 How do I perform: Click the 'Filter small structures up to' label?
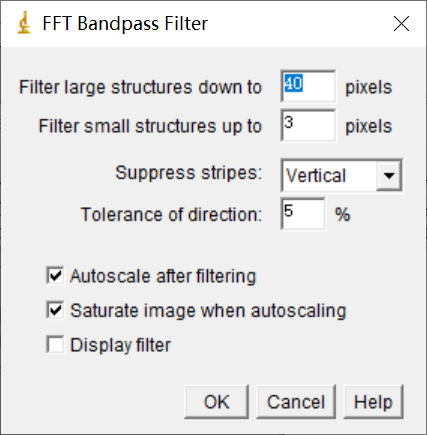pos(150,126)
